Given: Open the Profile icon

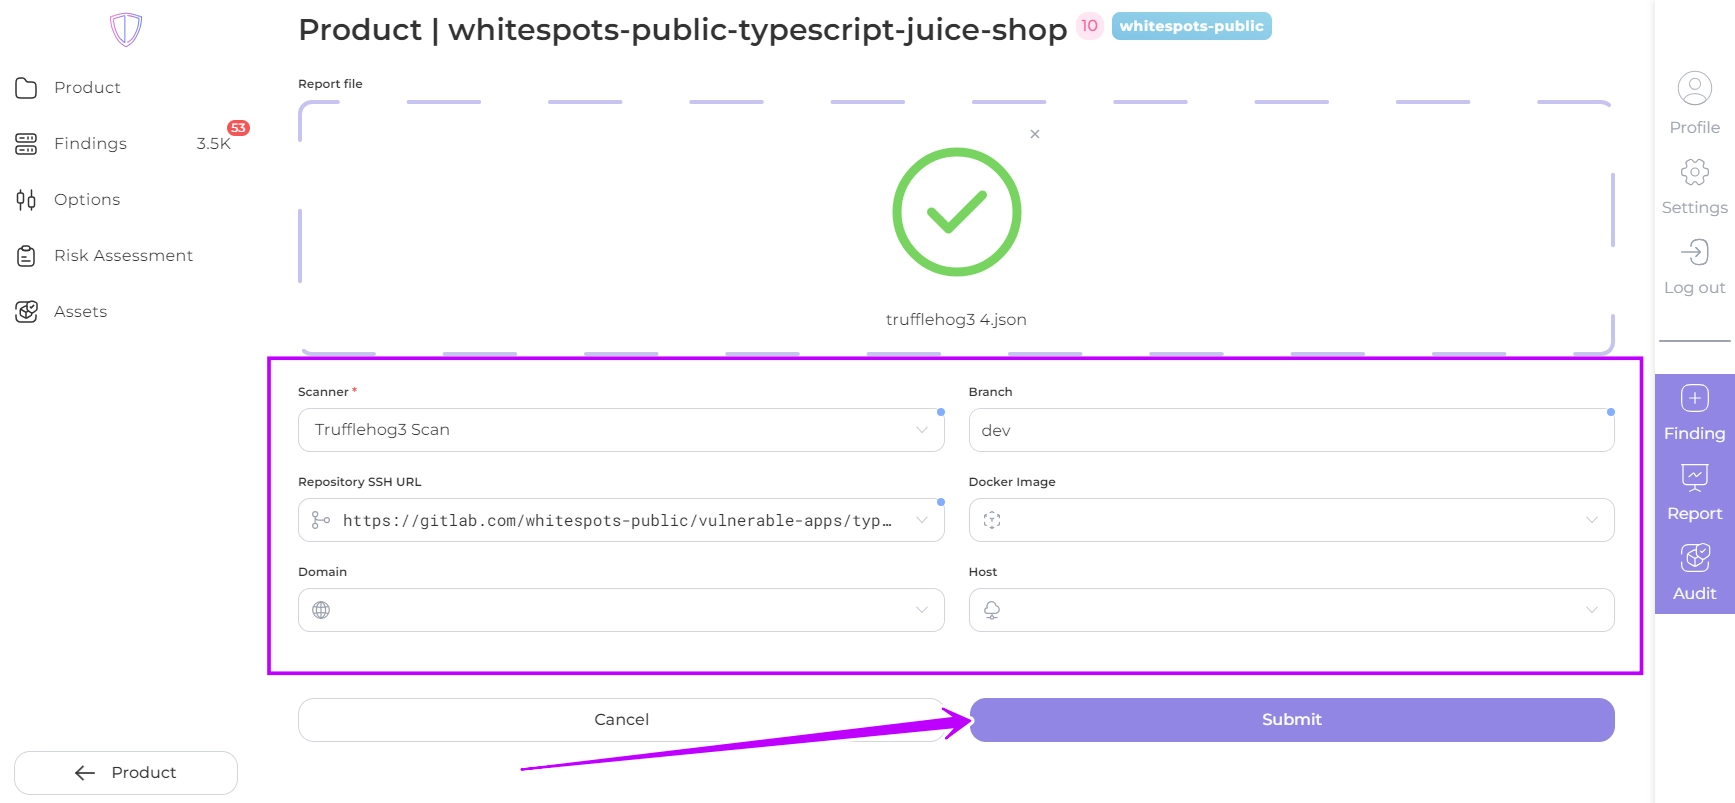Looking at the screenshot, I should [1694, 89].
